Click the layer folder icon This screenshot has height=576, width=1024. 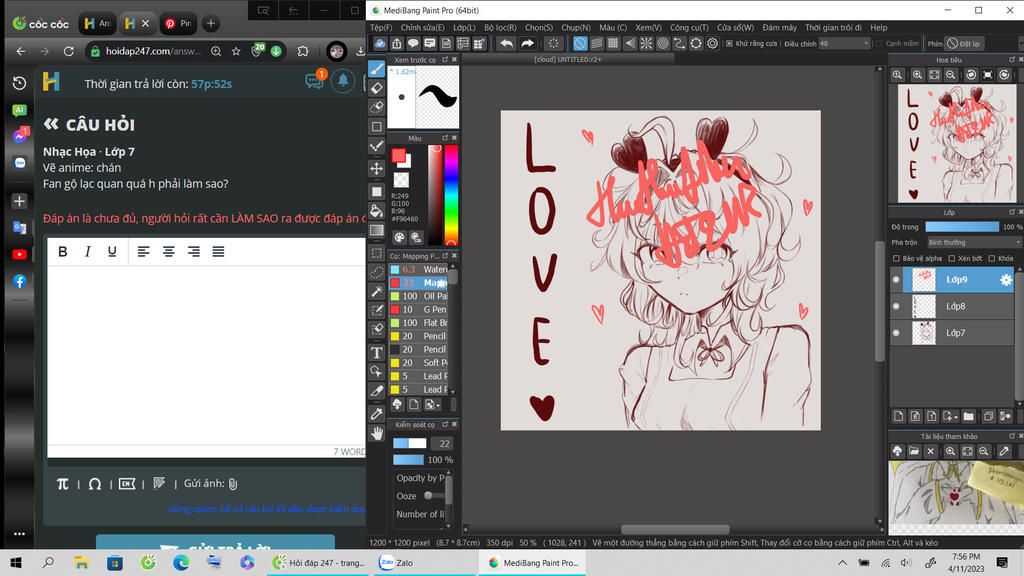[x=968, y=416]
